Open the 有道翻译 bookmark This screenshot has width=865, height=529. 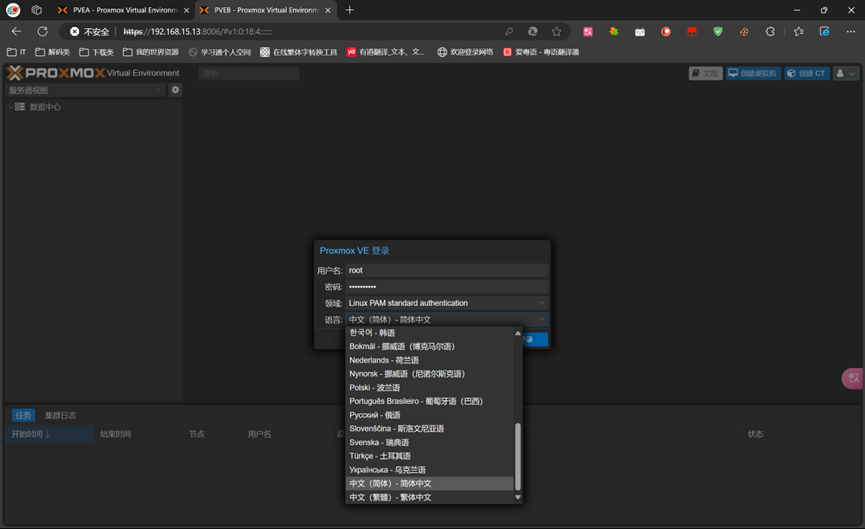386,52
